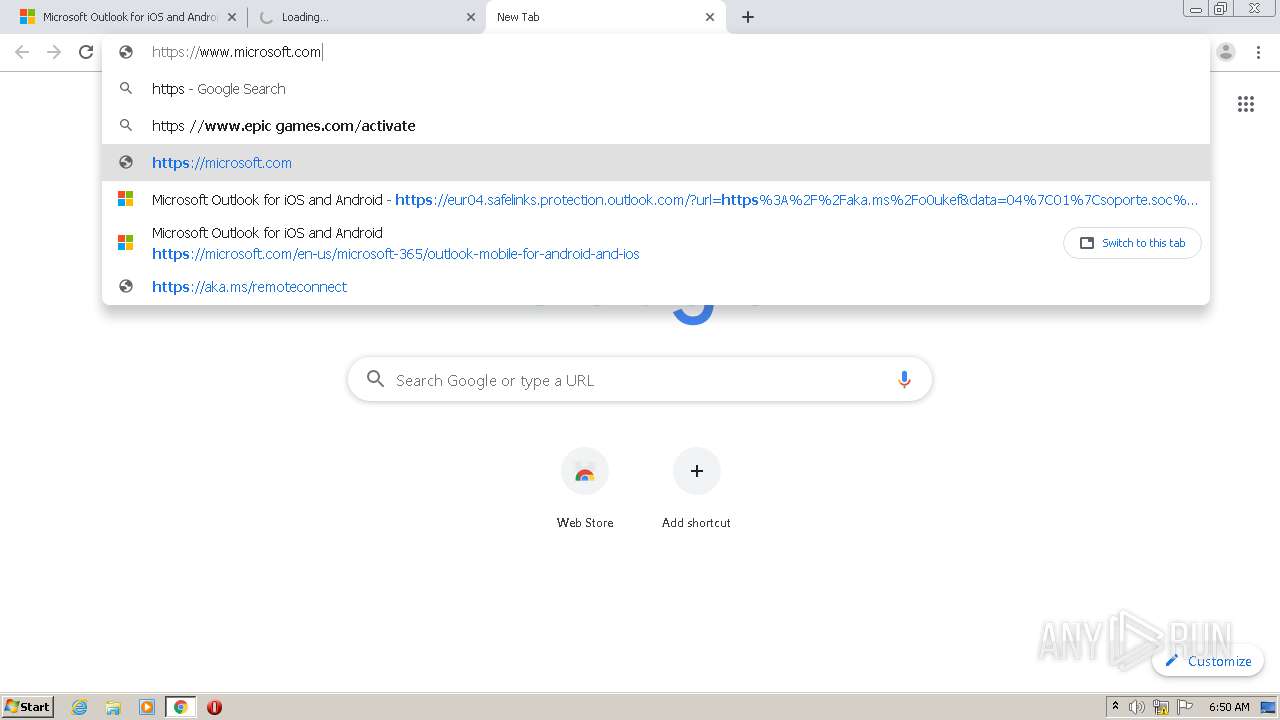Viewport: 1280px width, 720px height.
Task: Select https://microsoft.com suggestion
Action: [656, 163]
